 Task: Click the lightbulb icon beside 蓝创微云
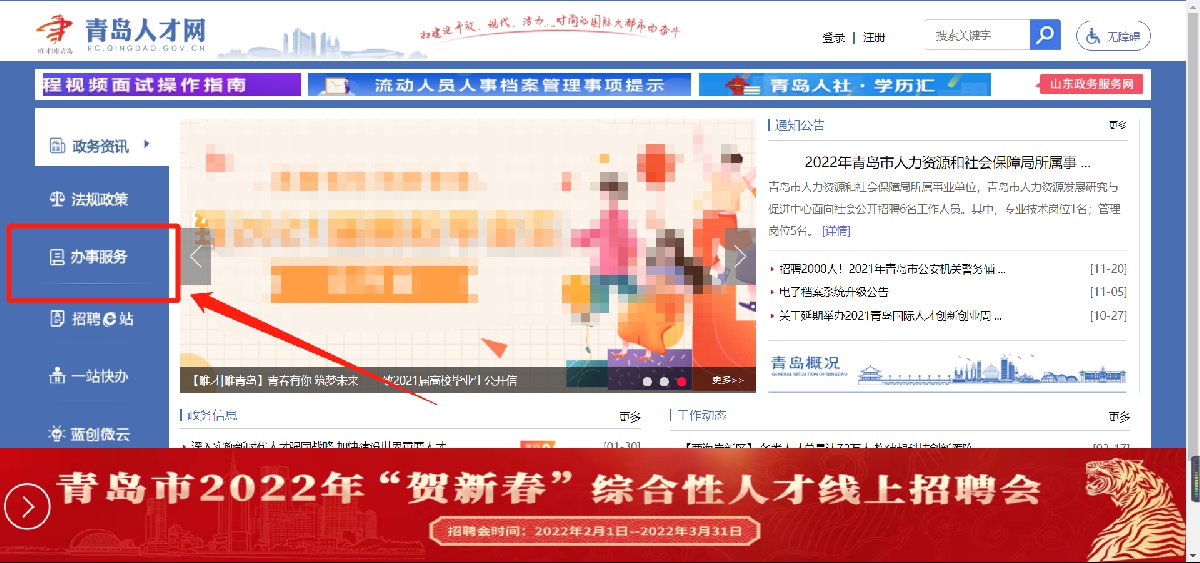pyautogui.click(x=57, y=435)
